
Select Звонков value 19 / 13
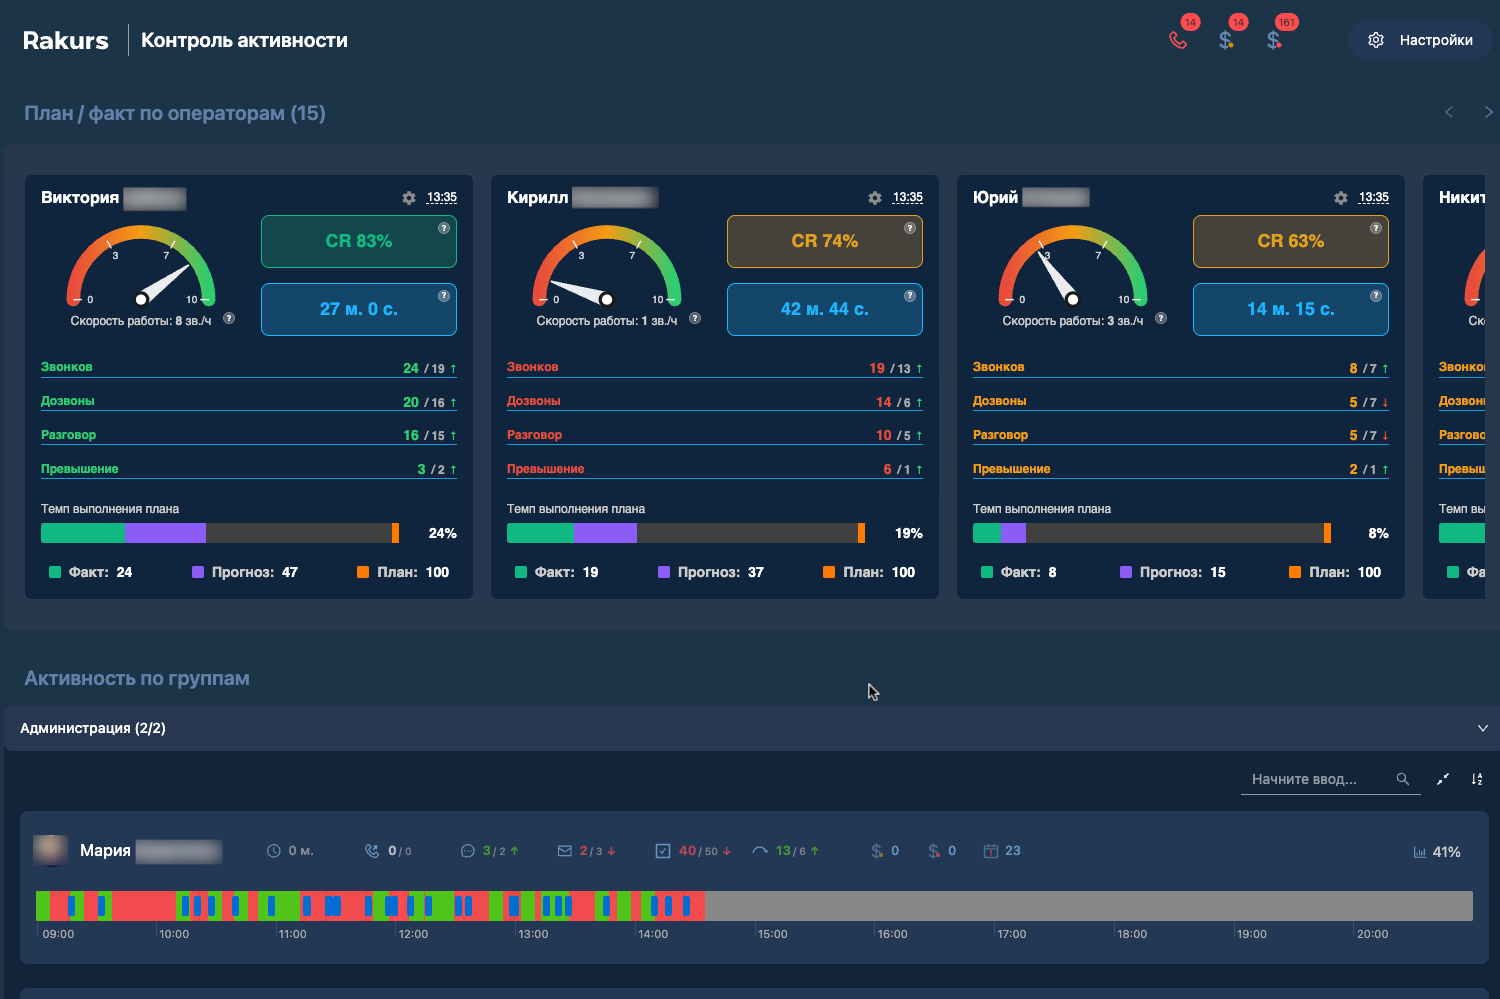(x=895, y=368)
